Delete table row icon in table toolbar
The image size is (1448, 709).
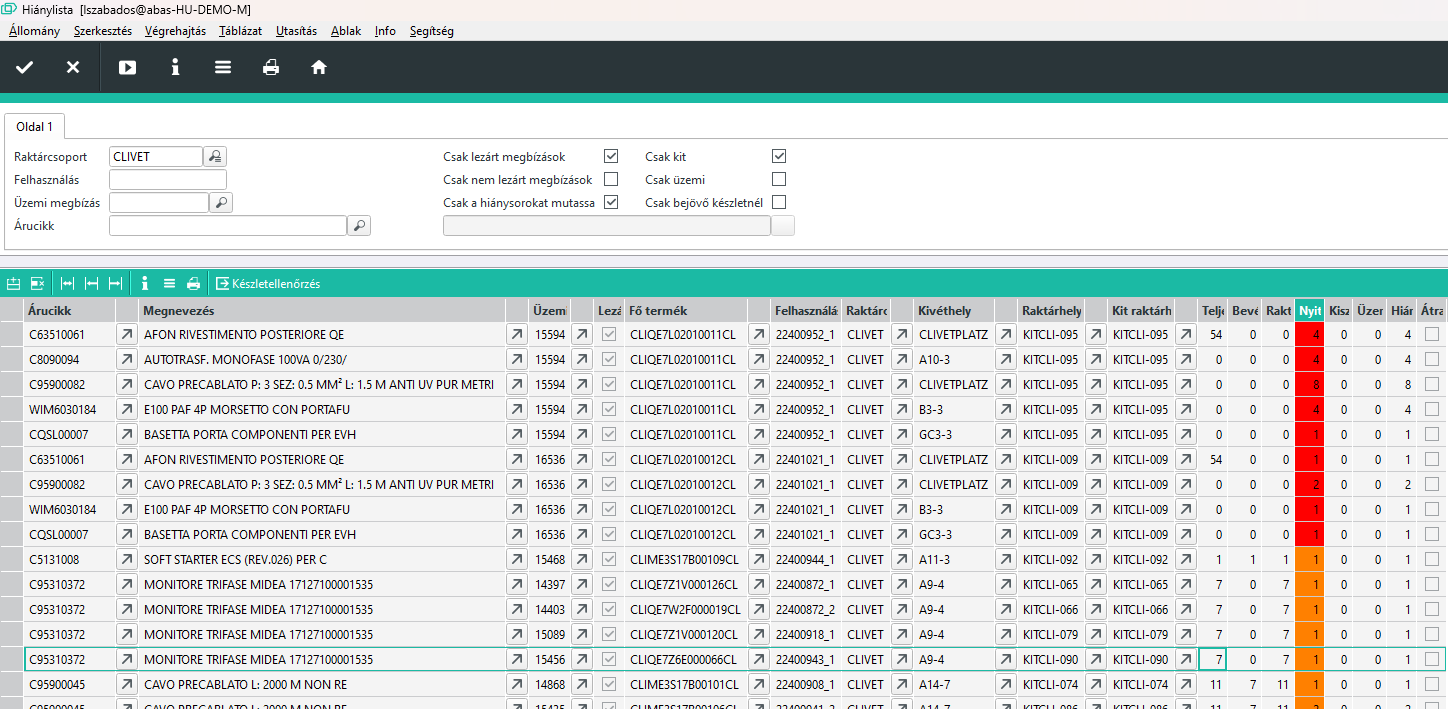(37, 284)
